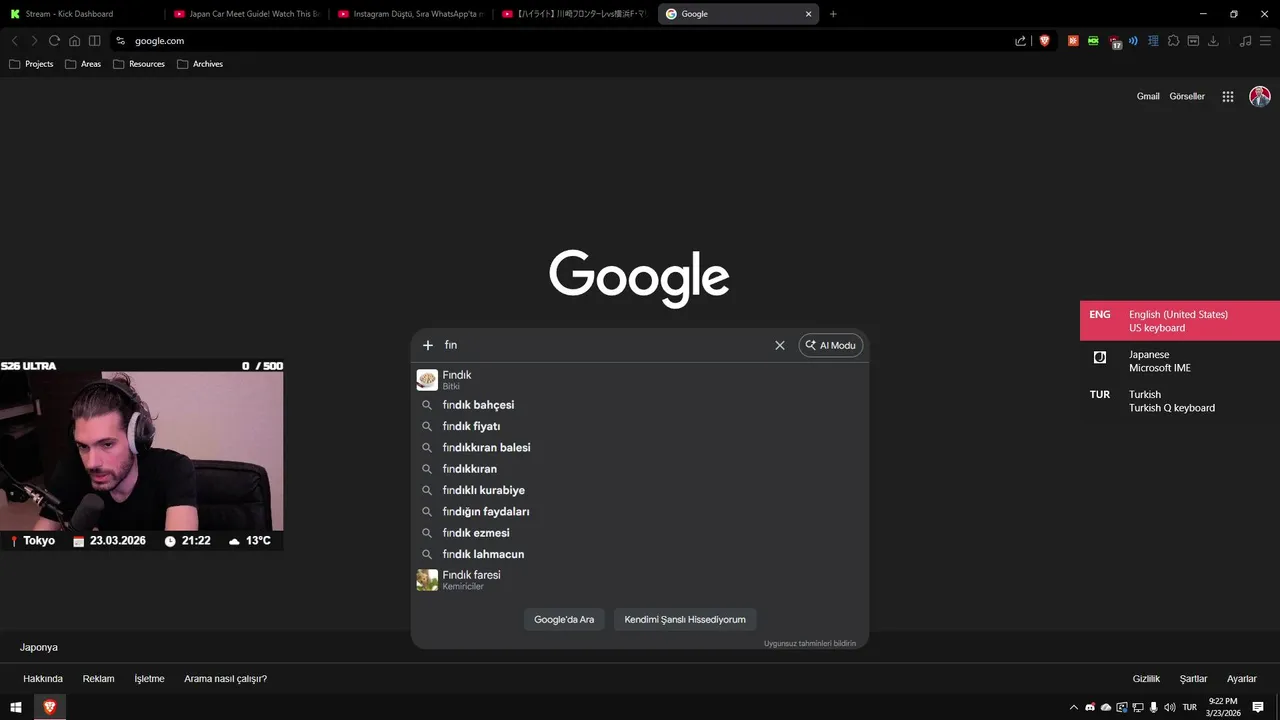1280x720 pixels.
Task: Reload the page with the refresh icon
Action: click(54, 41)
